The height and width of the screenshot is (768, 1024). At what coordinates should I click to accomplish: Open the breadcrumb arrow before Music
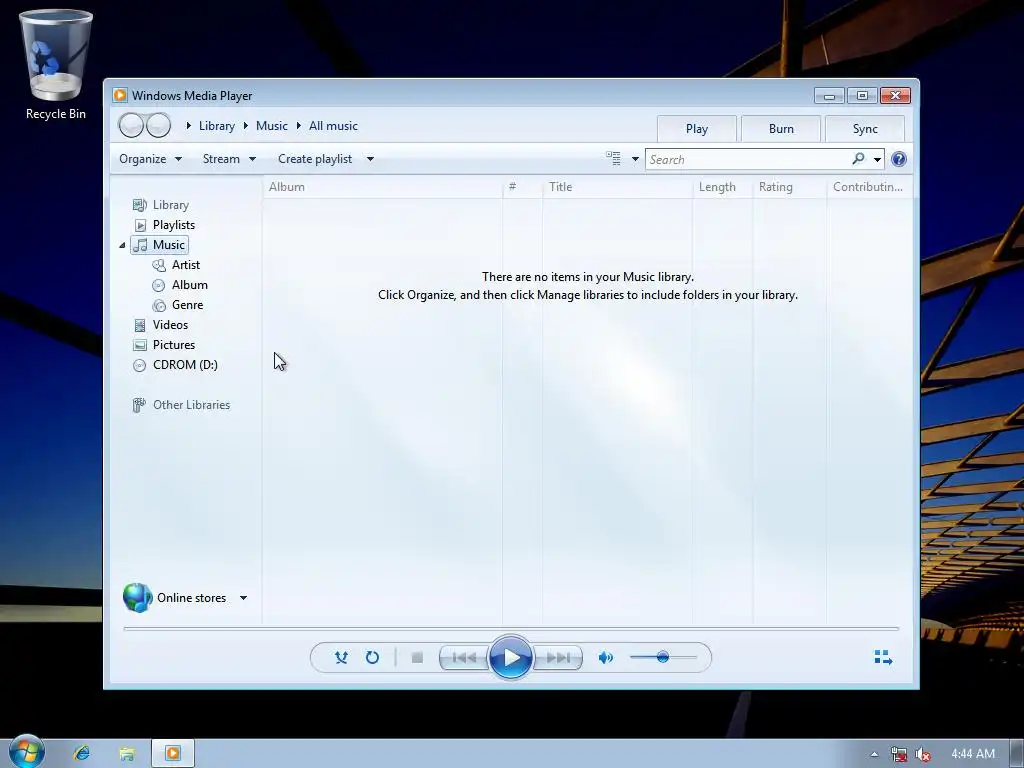pyautogui.click(x=246, y=125)
